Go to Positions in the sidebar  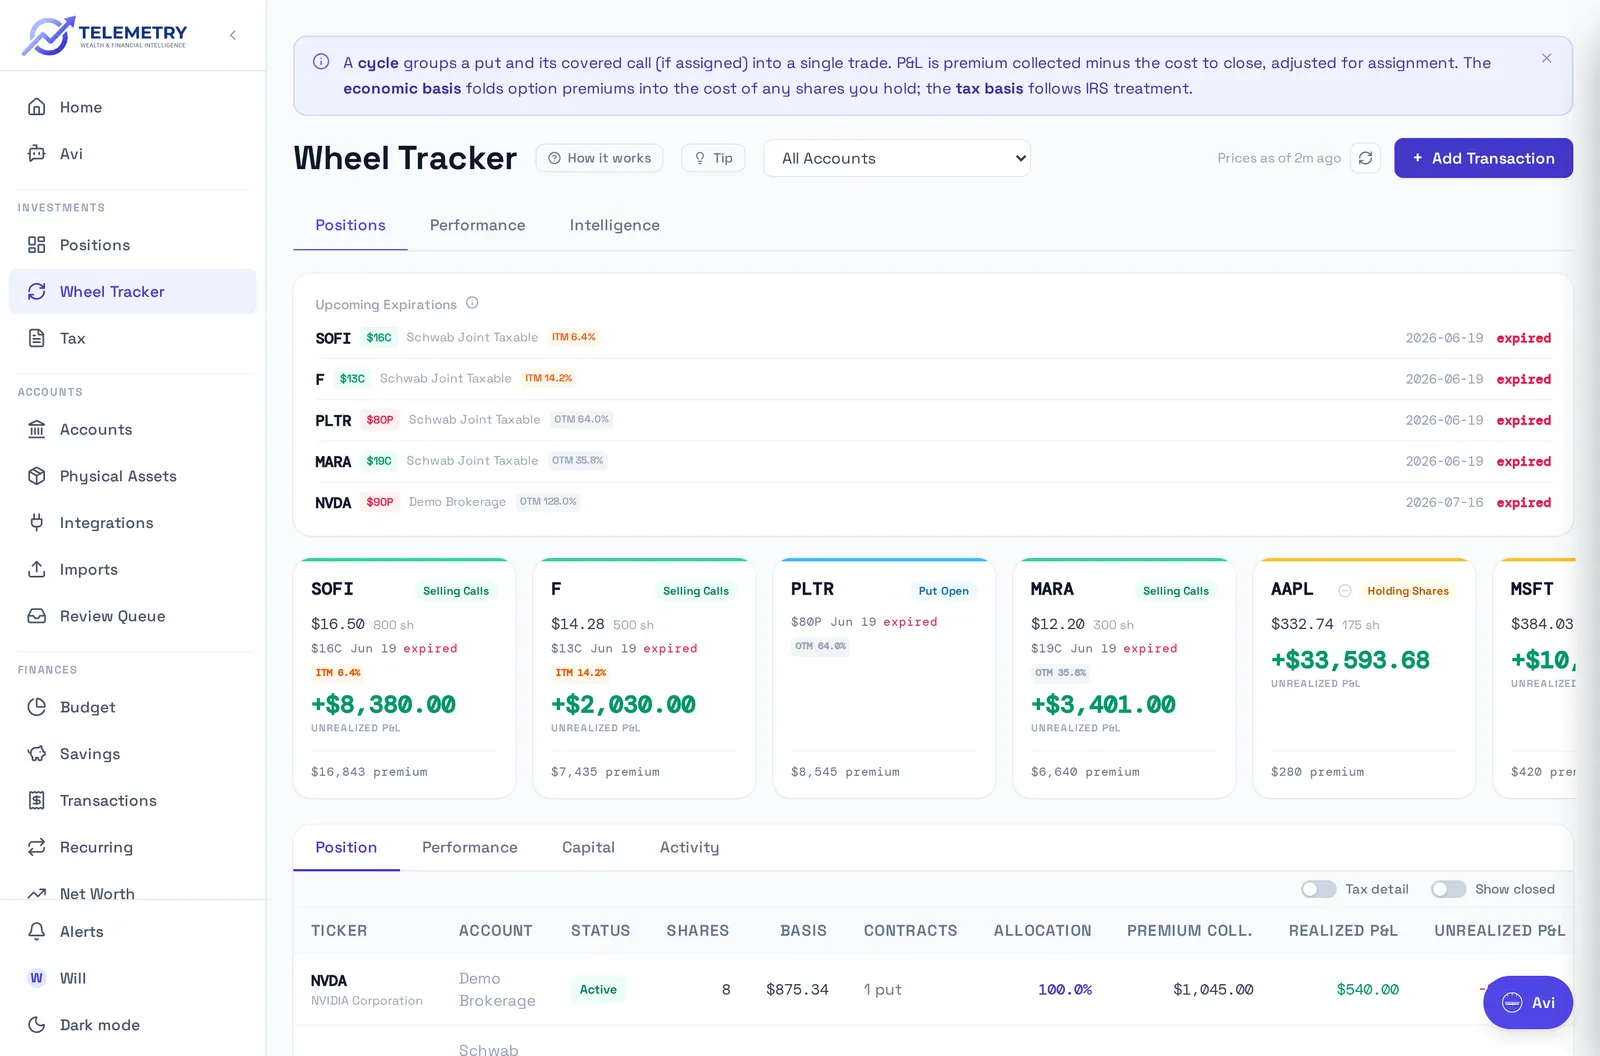(132, 245)
